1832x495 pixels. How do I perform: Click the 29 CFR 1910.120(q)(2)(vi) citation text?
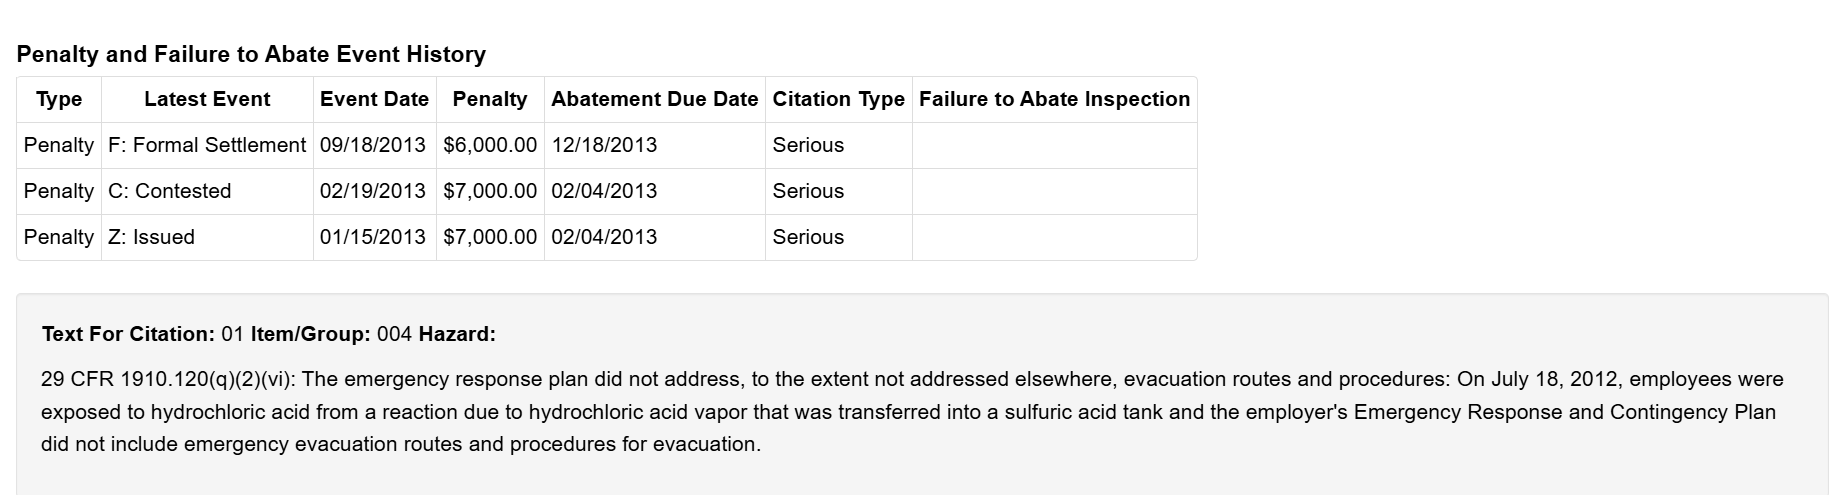click(x=168, y=379)
